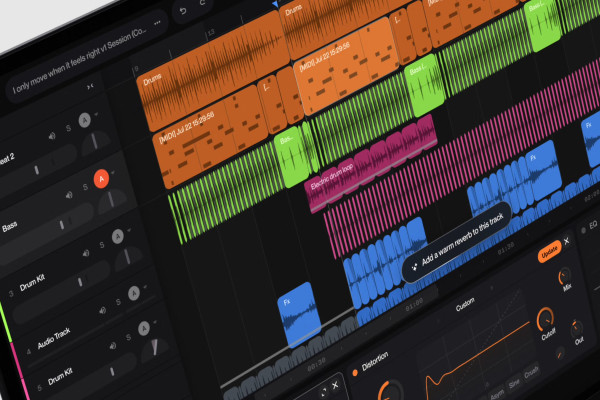Solo track 5 Drum Kit

tap(129, 337)
